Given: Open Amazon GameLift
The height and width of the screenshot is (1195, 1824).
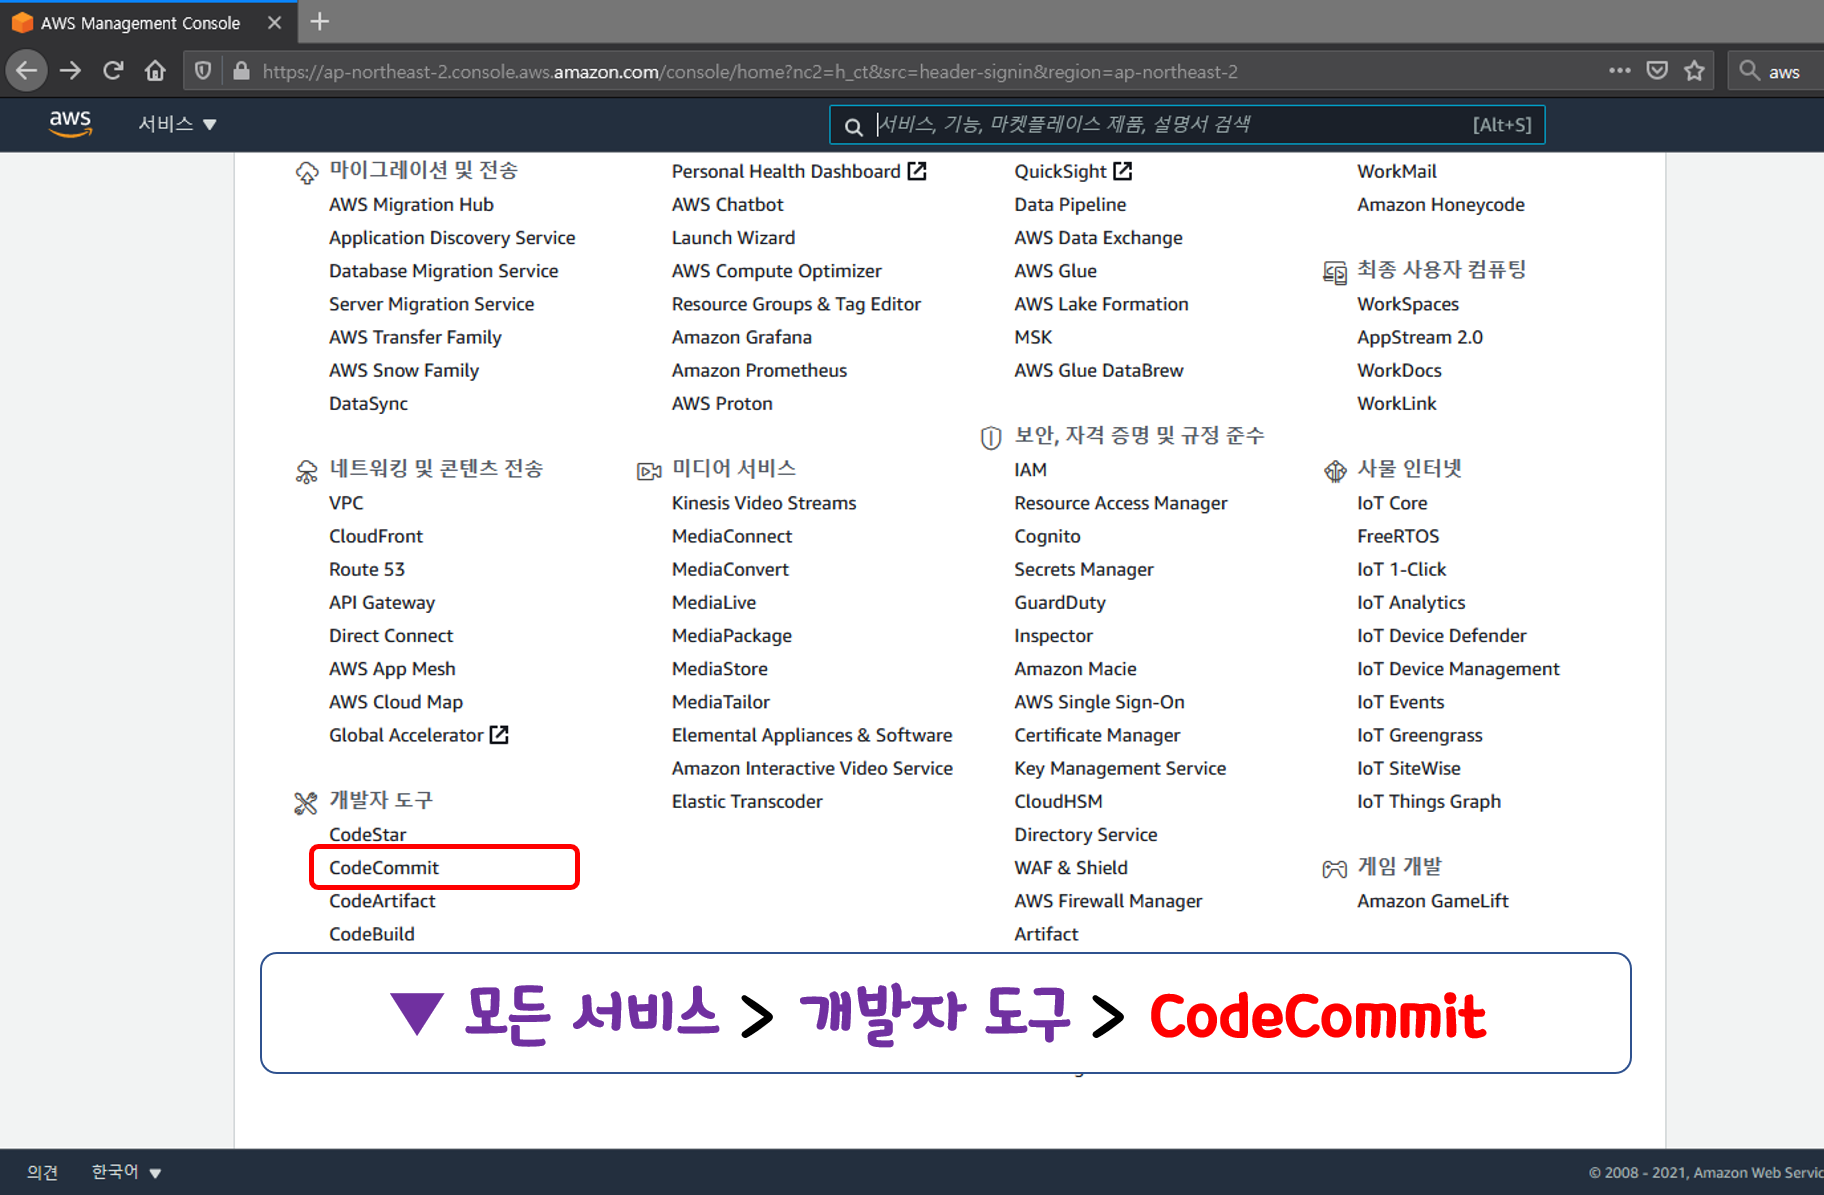Looking at the screenshot, I should point(1433,901).
